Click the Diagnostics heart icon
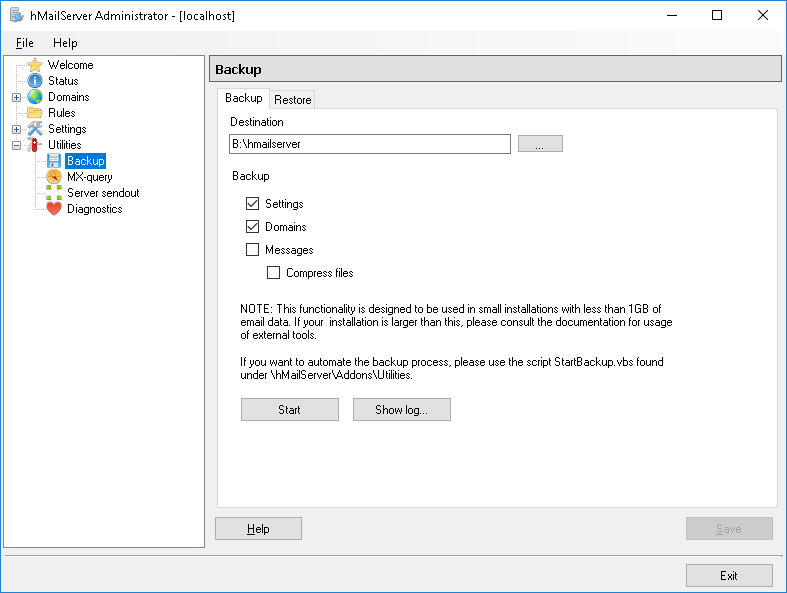 54,208
